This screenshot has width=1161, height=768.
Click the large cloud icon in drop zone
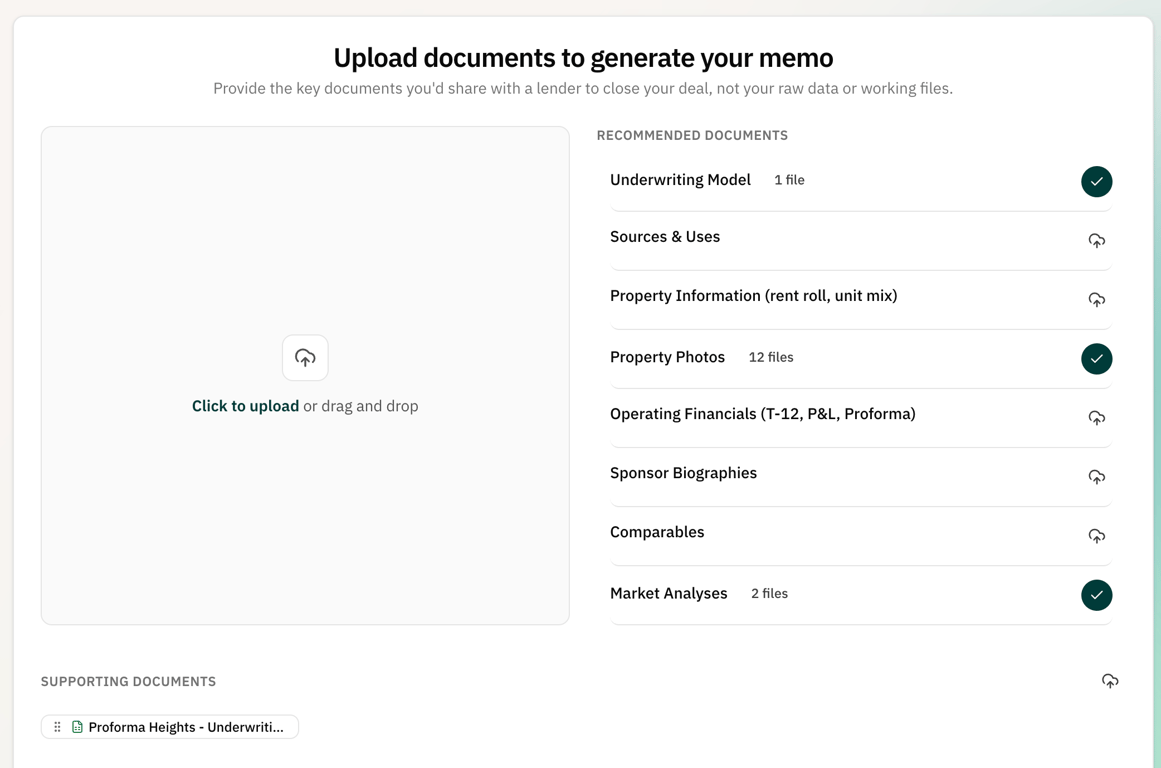305,357
